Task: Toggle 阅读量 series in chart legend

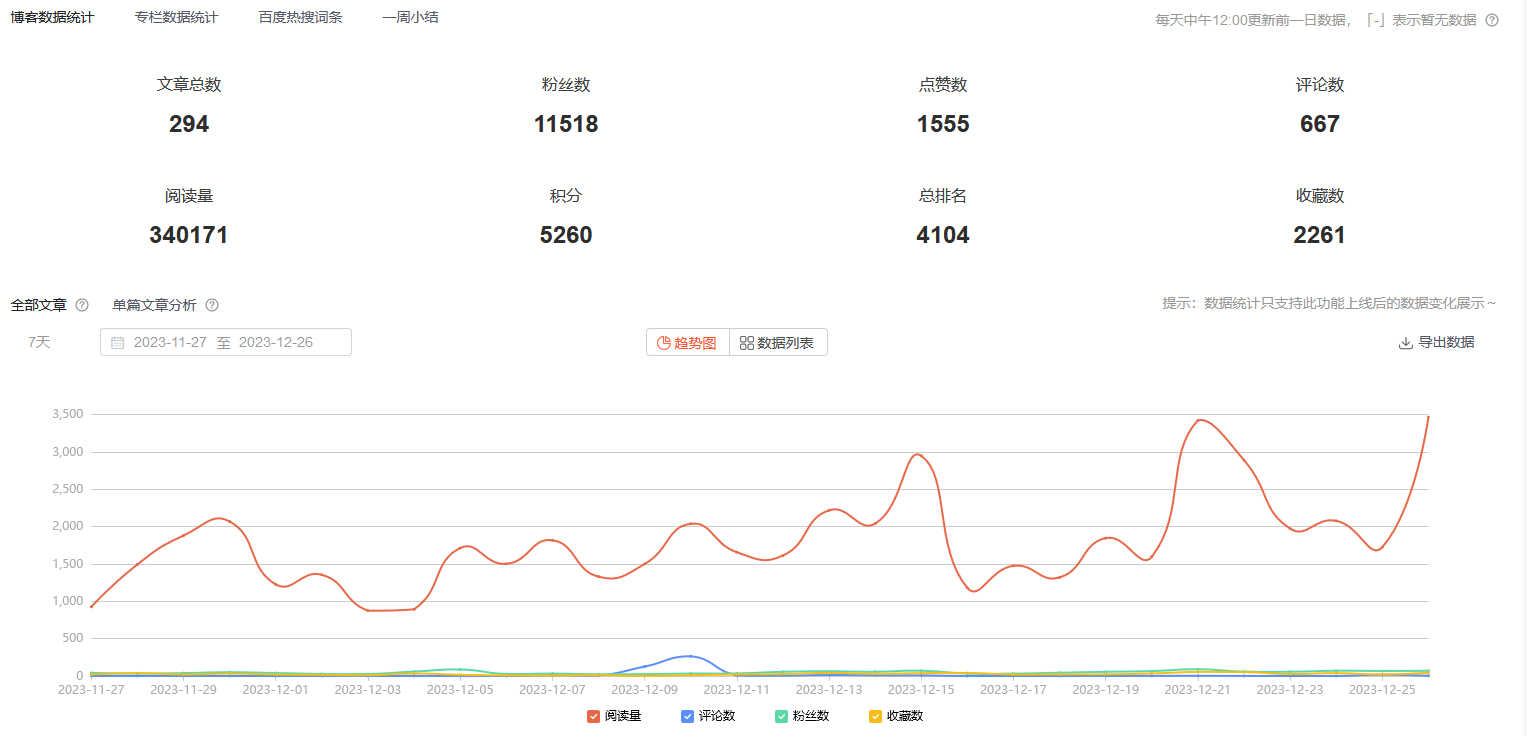Action: click(x=615, y=716)
